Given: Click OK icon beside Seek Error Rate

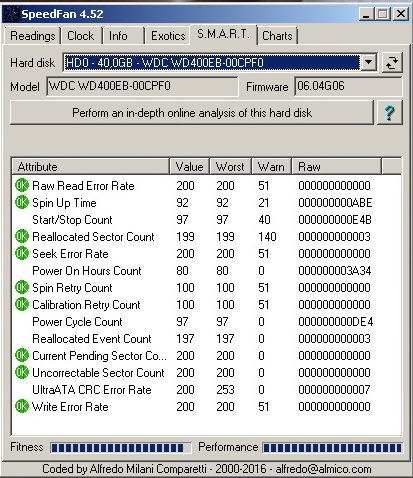Looking at the screenshot, I should pyautogui.click(x=22, y=253).
